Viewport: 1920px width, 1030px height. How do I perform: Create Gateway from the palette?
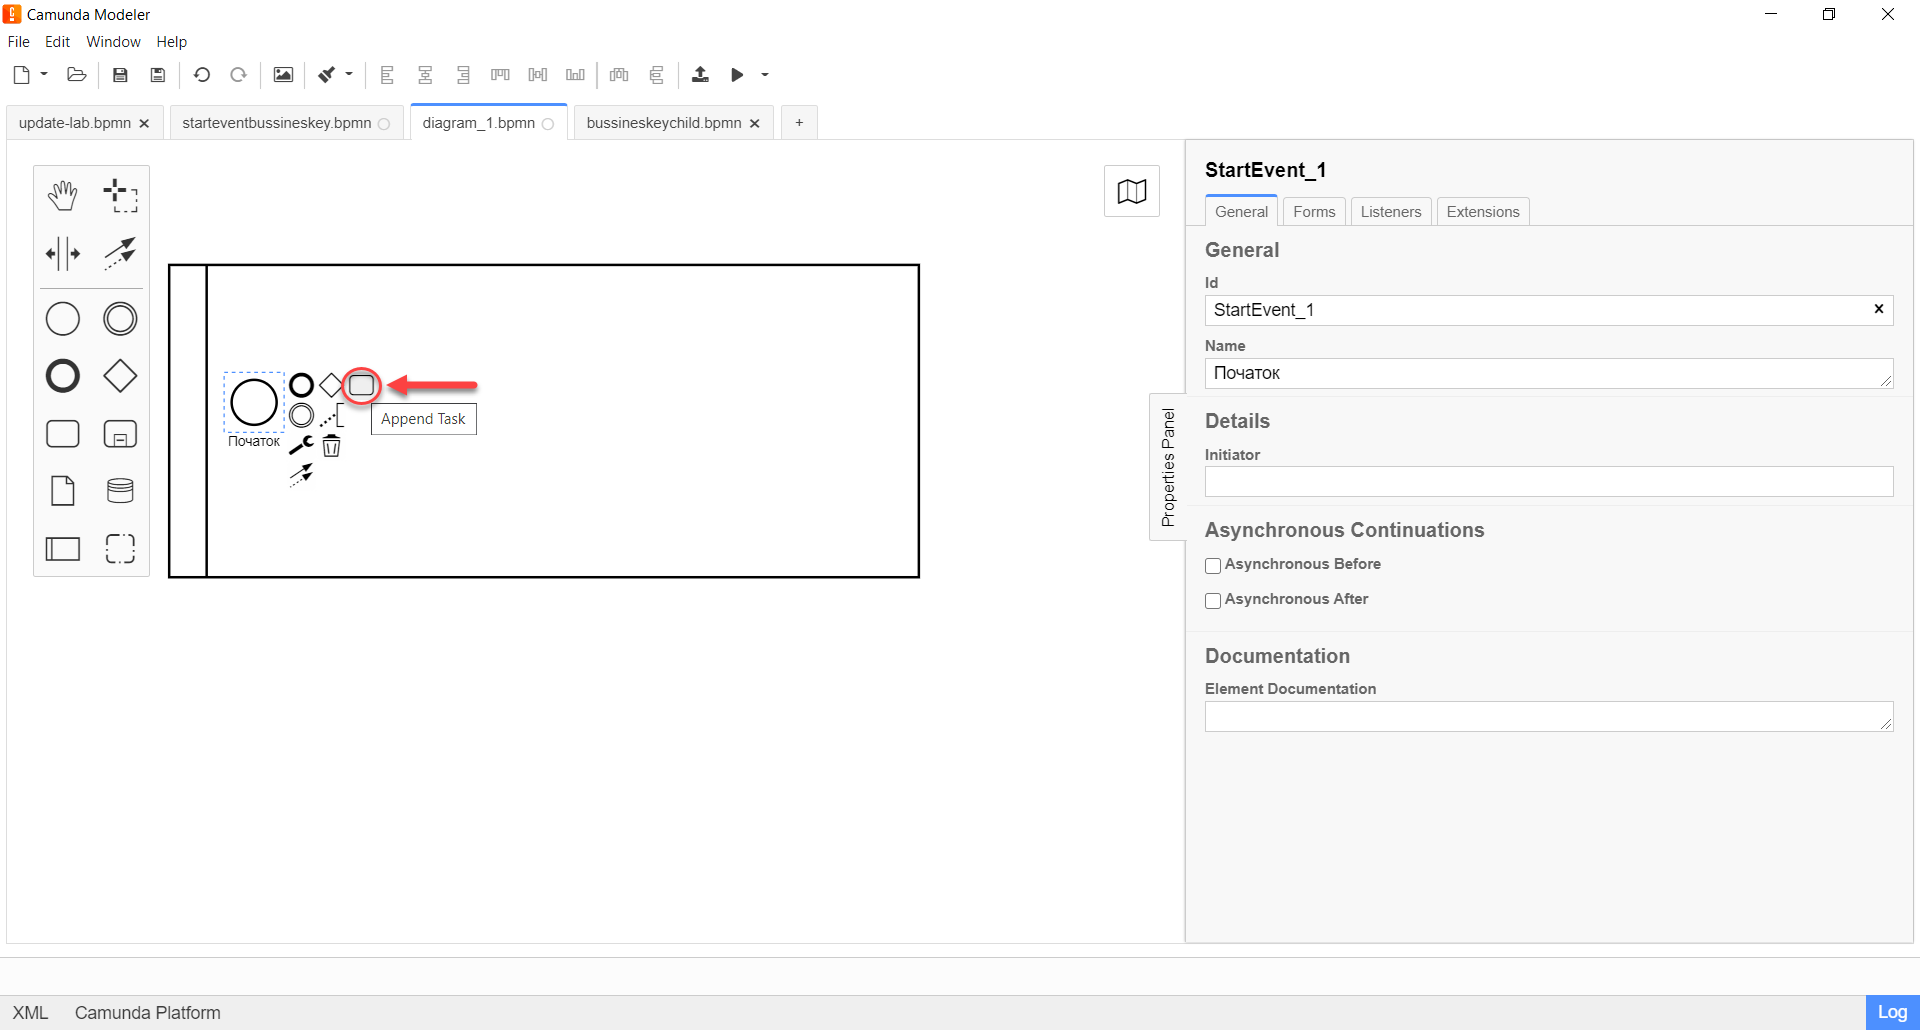click(120, 376)
